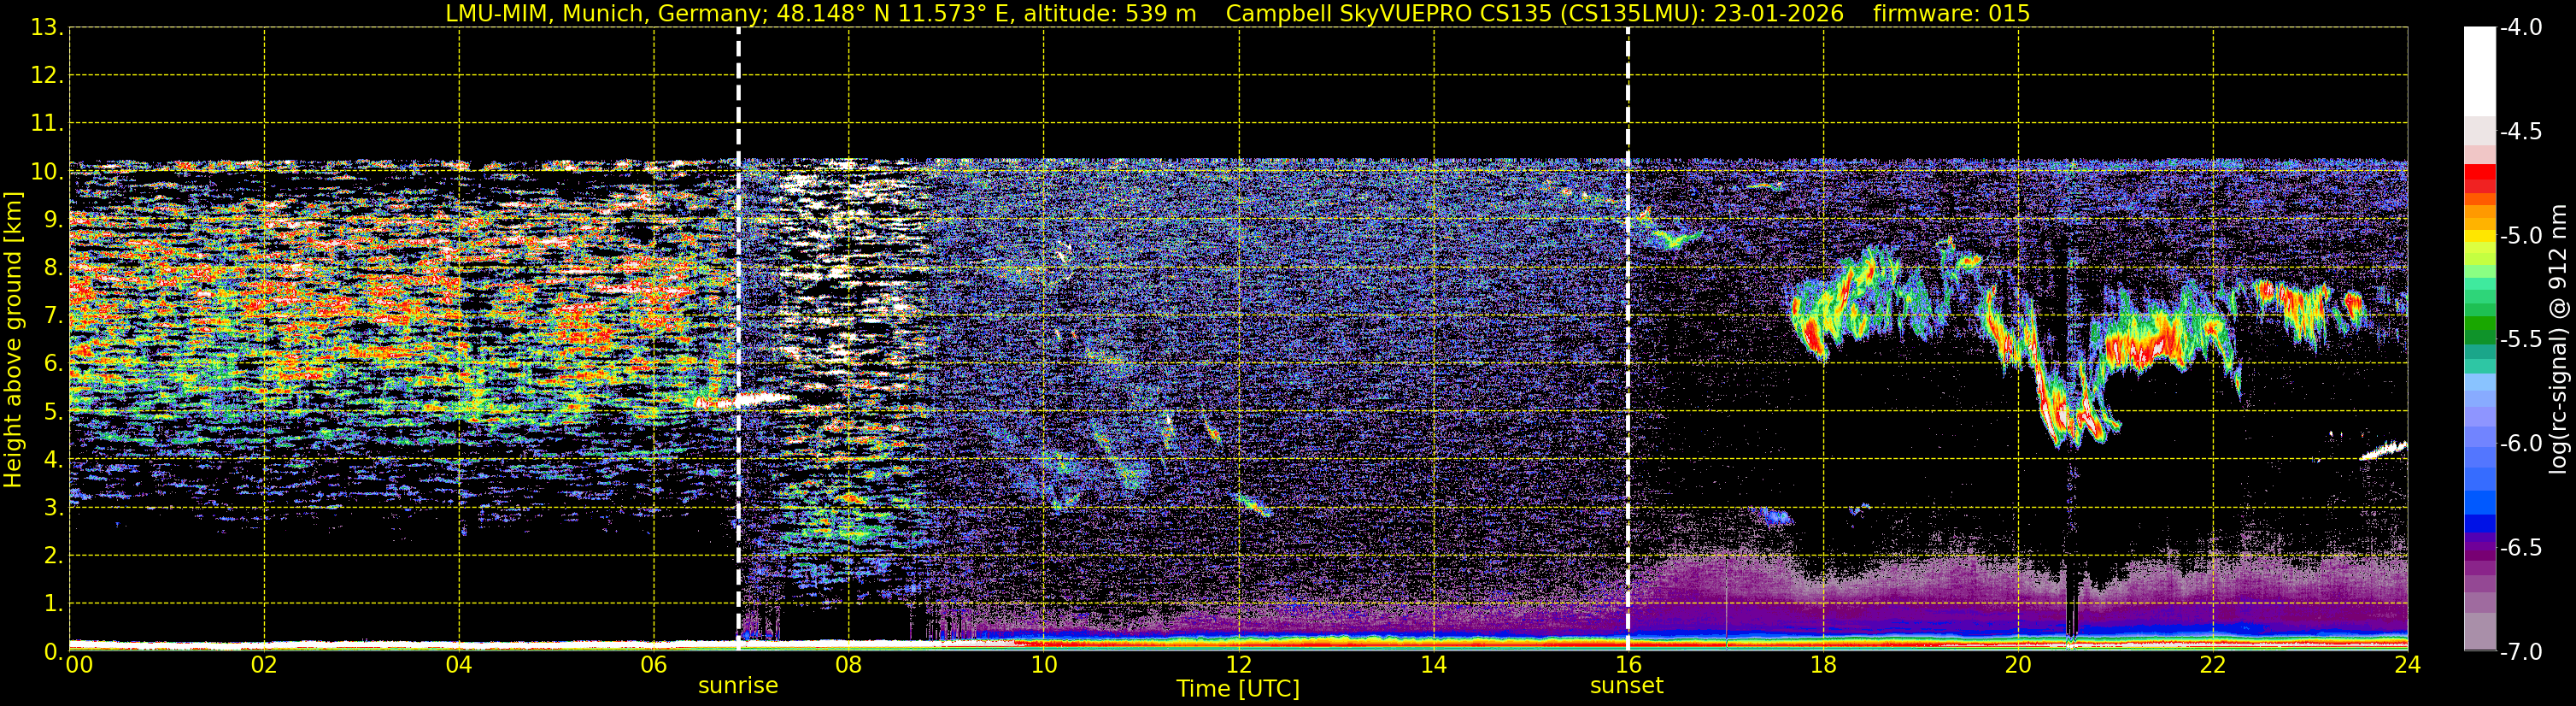Click the '-6.5' colorbar tick label
2576x706 pixels.
point(2521,548)
